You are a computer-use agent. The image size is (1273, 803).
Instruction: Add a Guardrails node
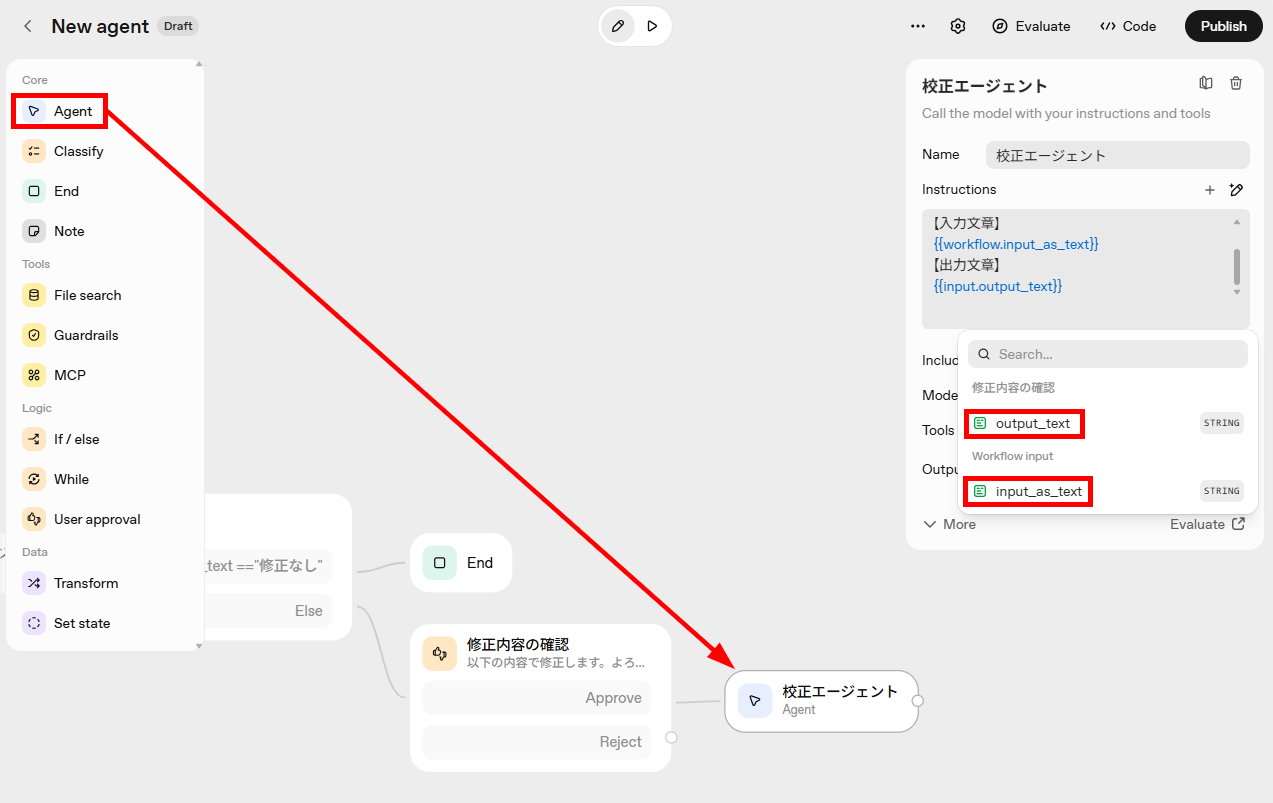point(70,335)
